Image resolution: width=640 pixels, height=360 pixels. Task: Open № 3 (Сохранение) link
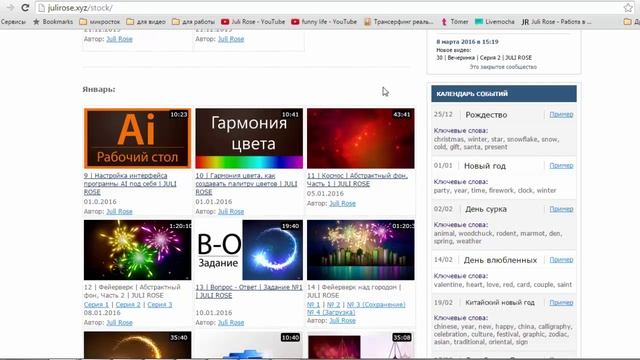pos(376,304)
